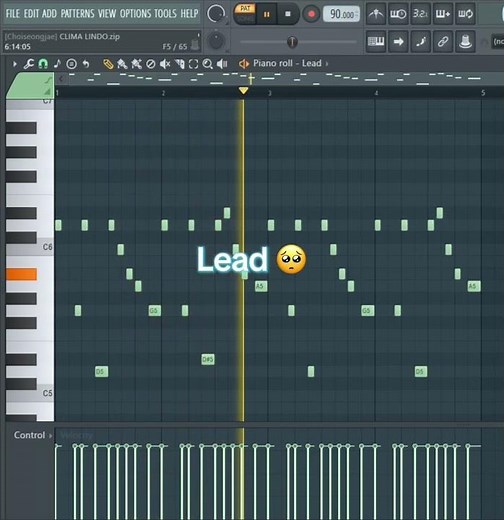
Task: Click the project title CLIMA LINDO.zip
Action: (x=89, y=36)
